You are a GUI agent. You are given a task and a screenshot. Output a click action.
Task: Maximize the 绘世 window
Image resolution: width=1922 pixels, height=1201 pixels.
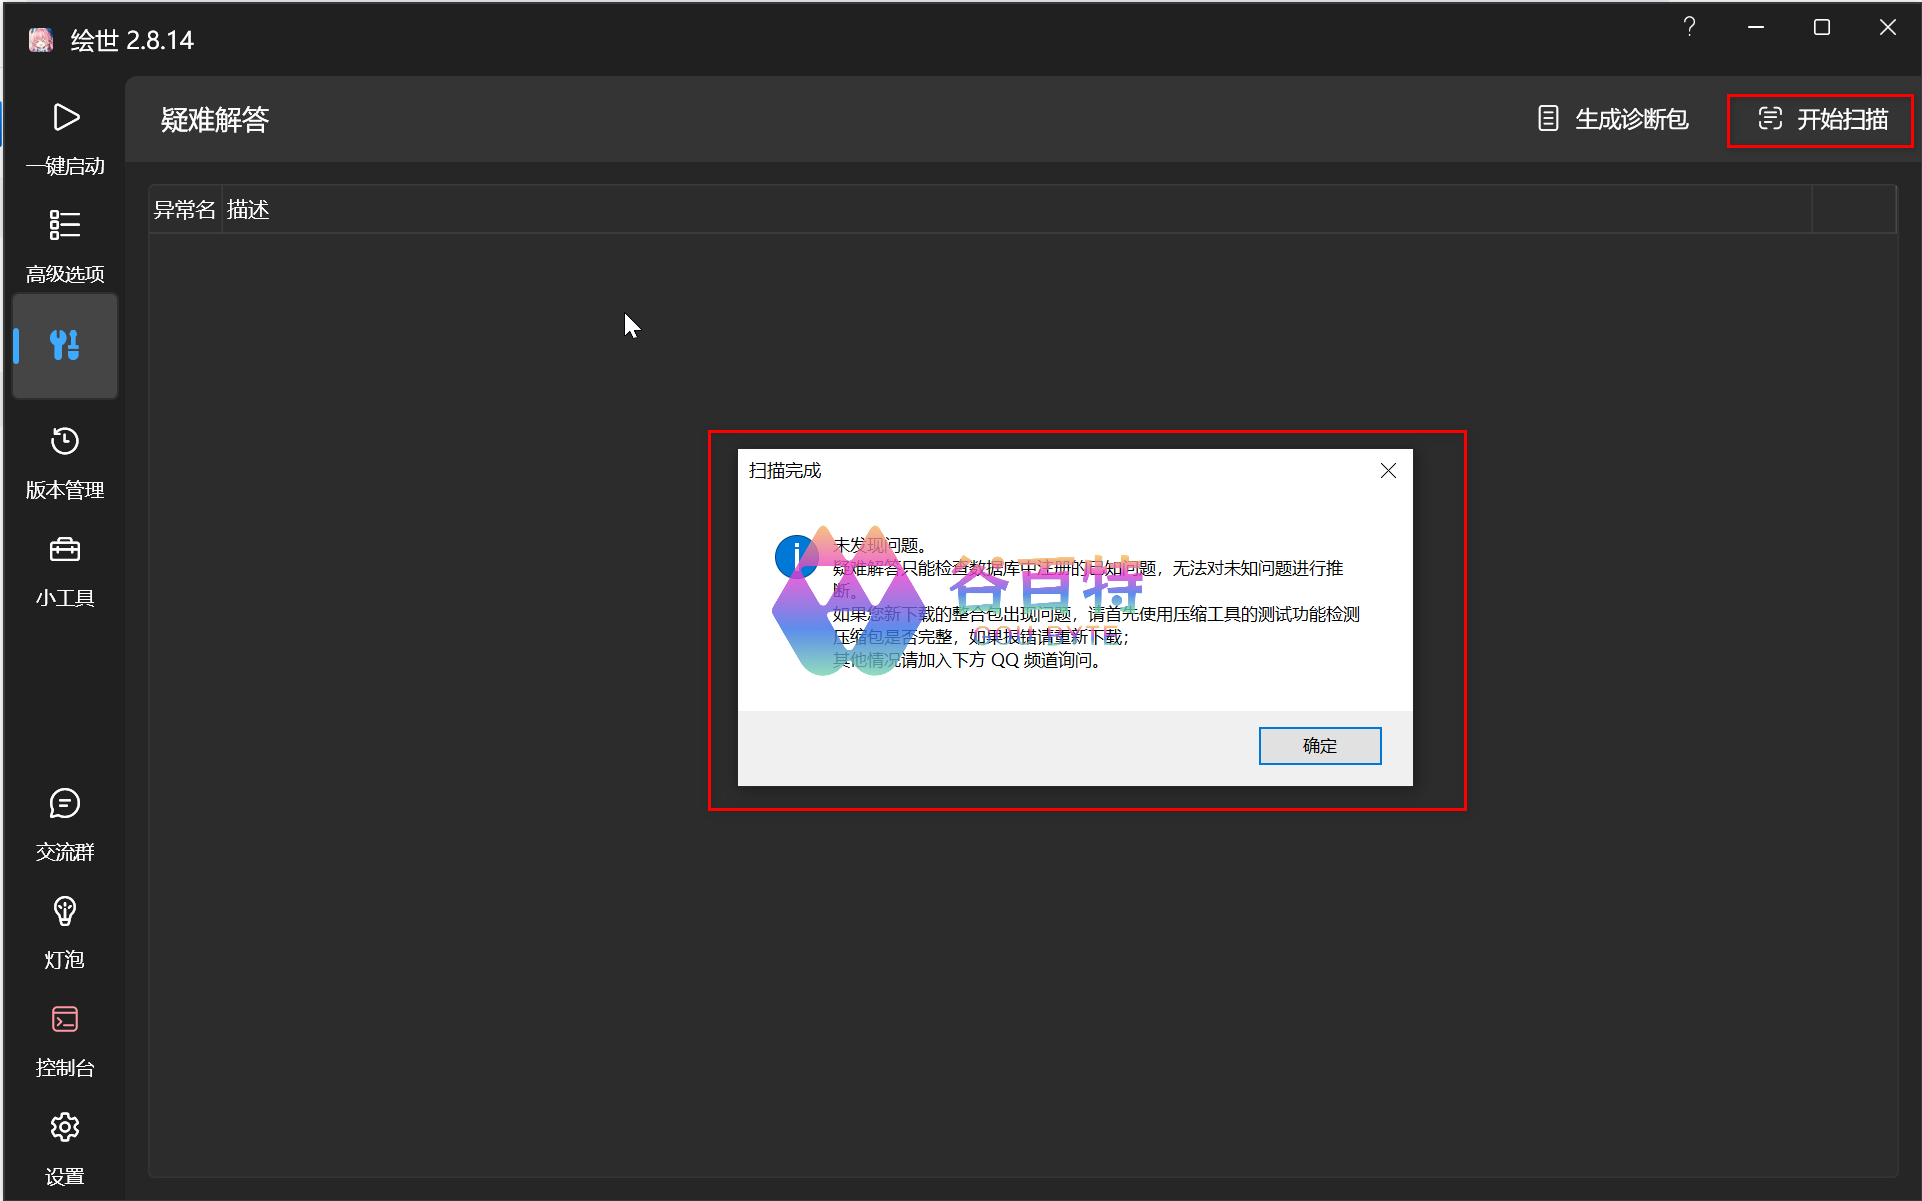(1822, 28)
